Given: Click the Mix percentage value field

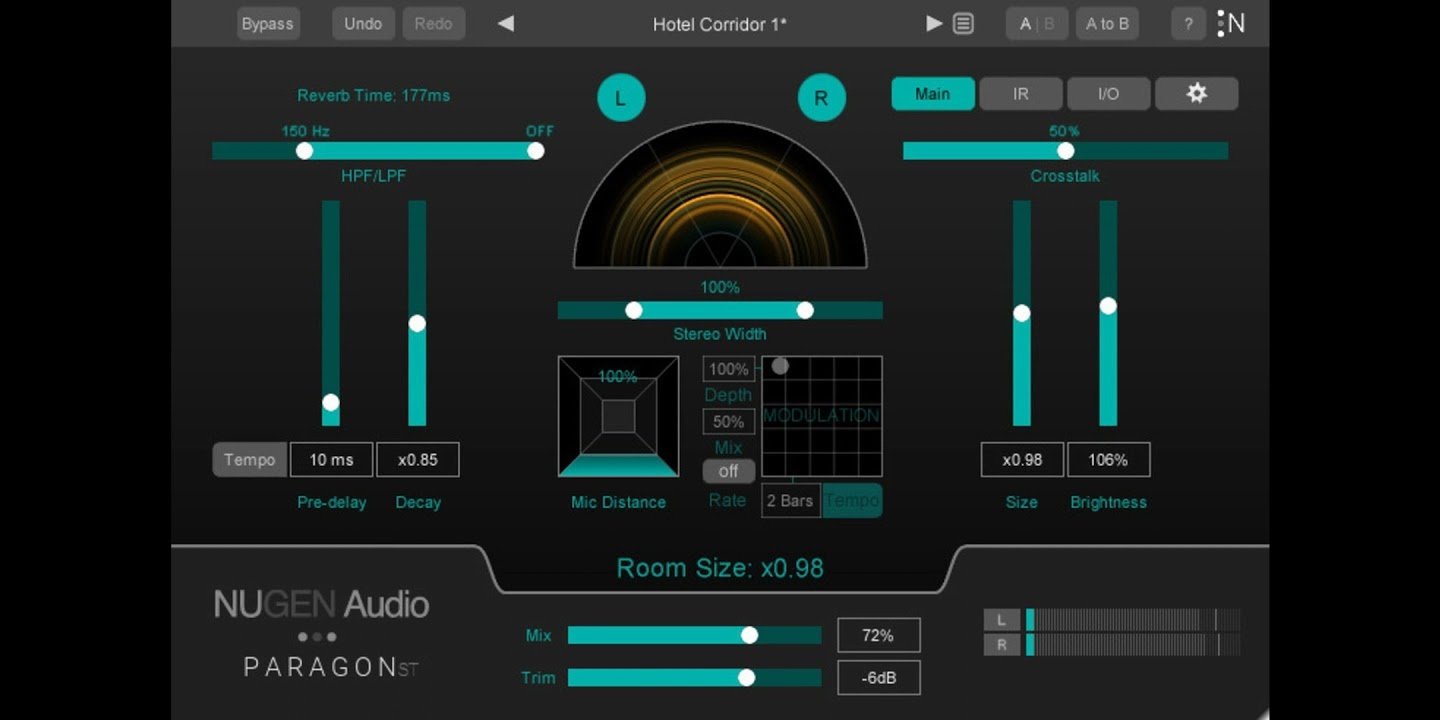Looking at the screenshot, I should [x=878, y=635].
